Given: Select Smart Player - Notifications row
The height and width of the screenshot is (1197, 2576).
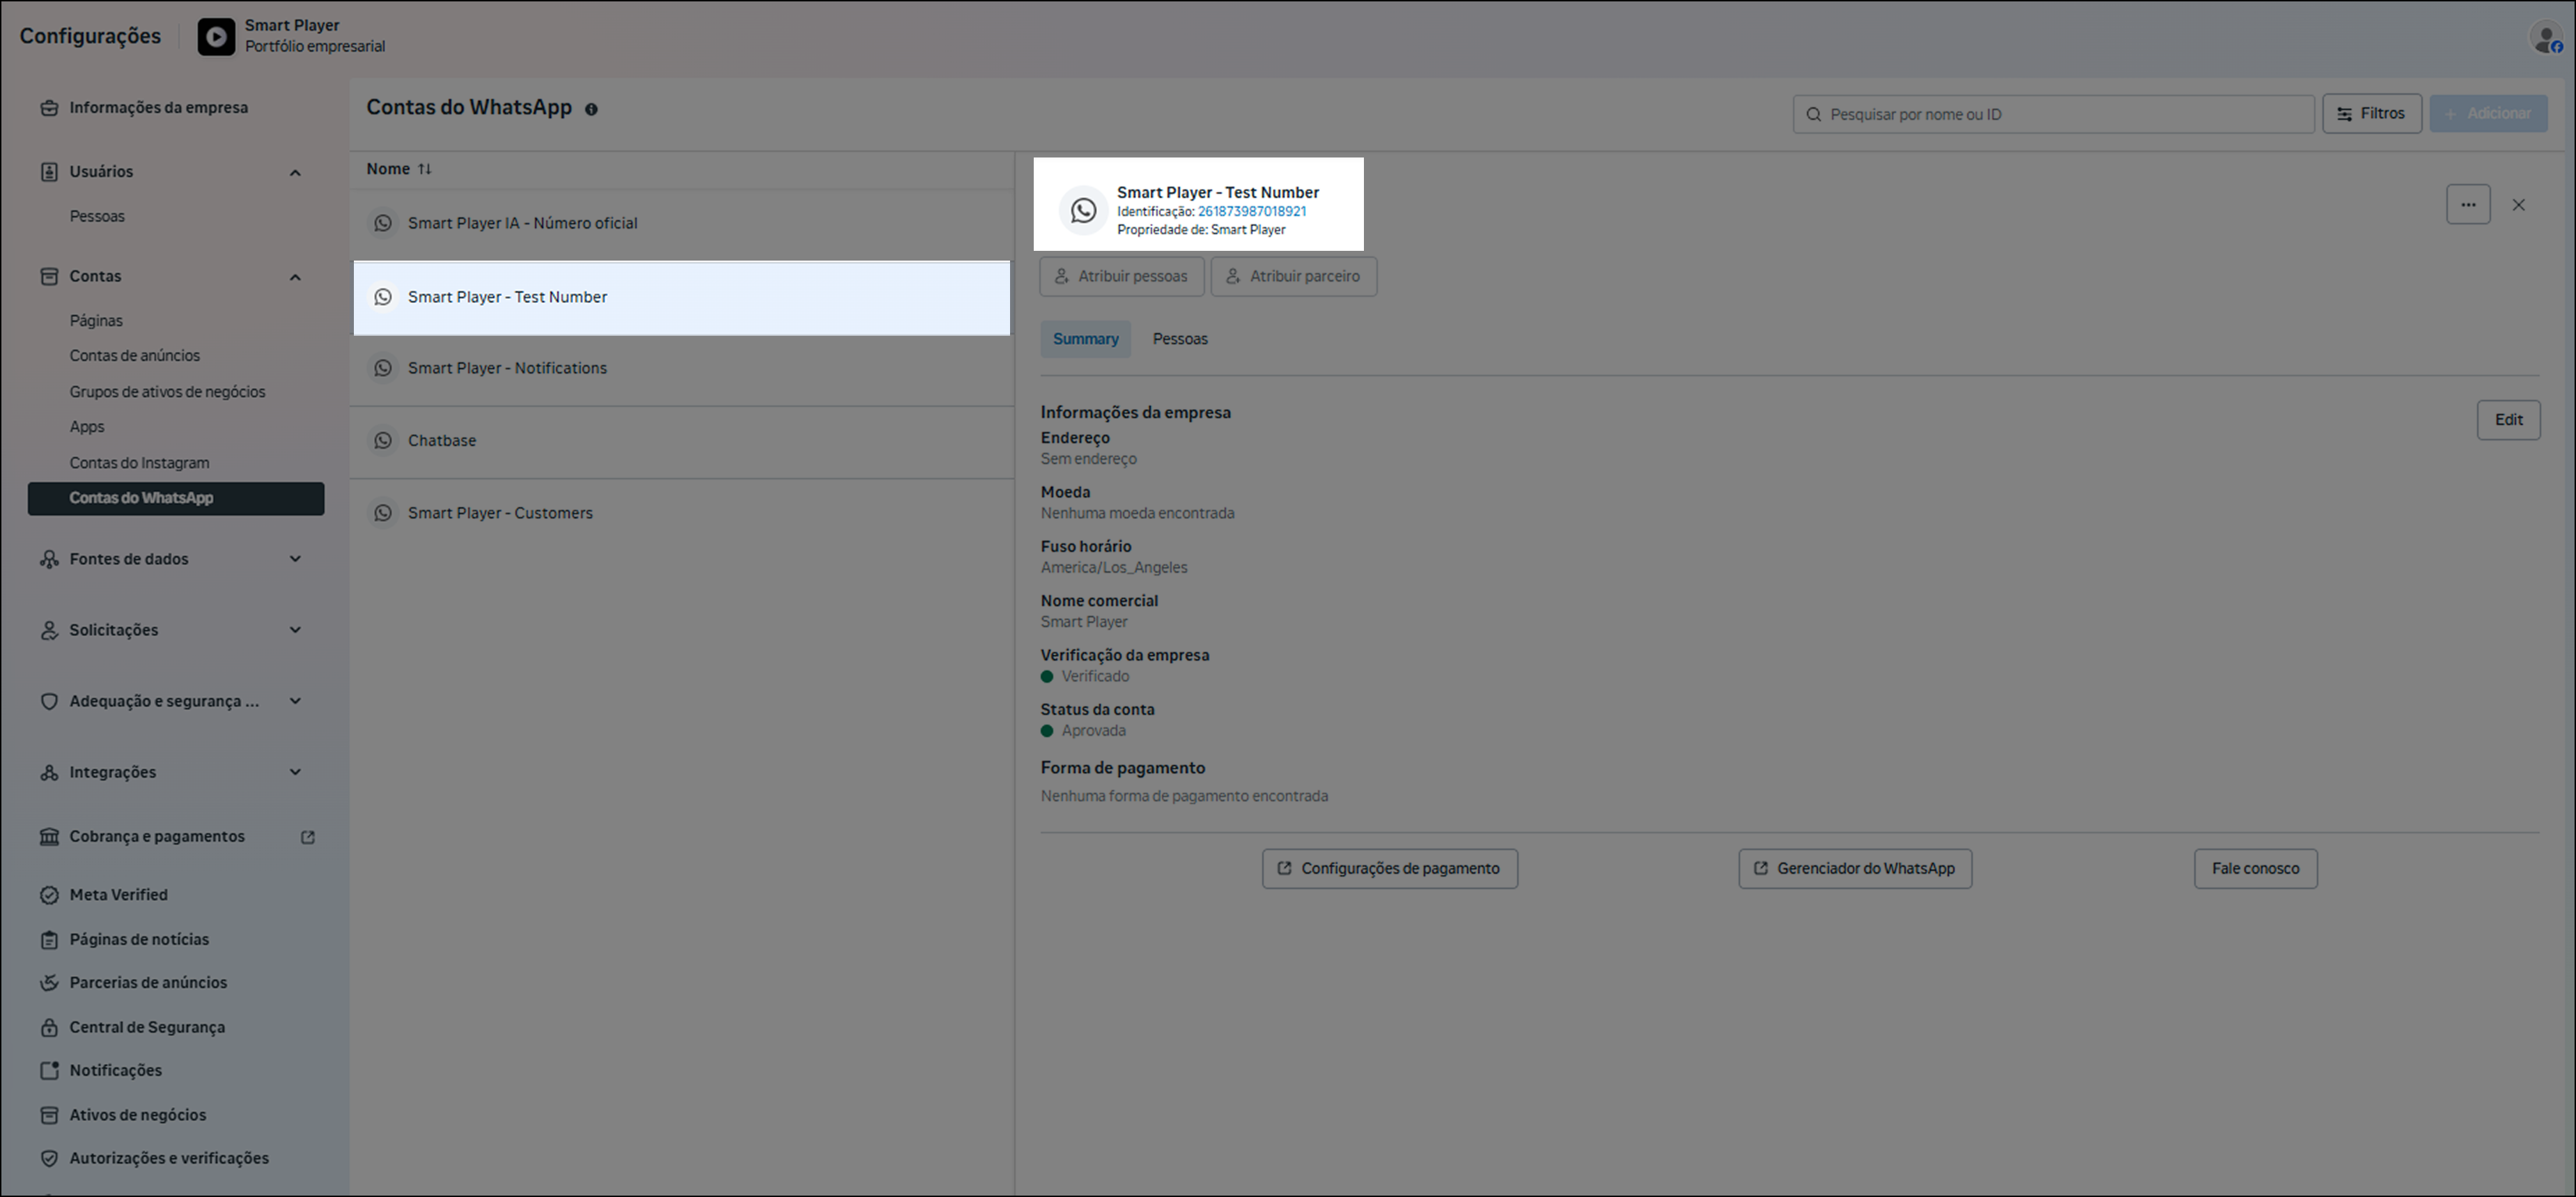Looking at the screenshot, I should click(x=682, y=369).
